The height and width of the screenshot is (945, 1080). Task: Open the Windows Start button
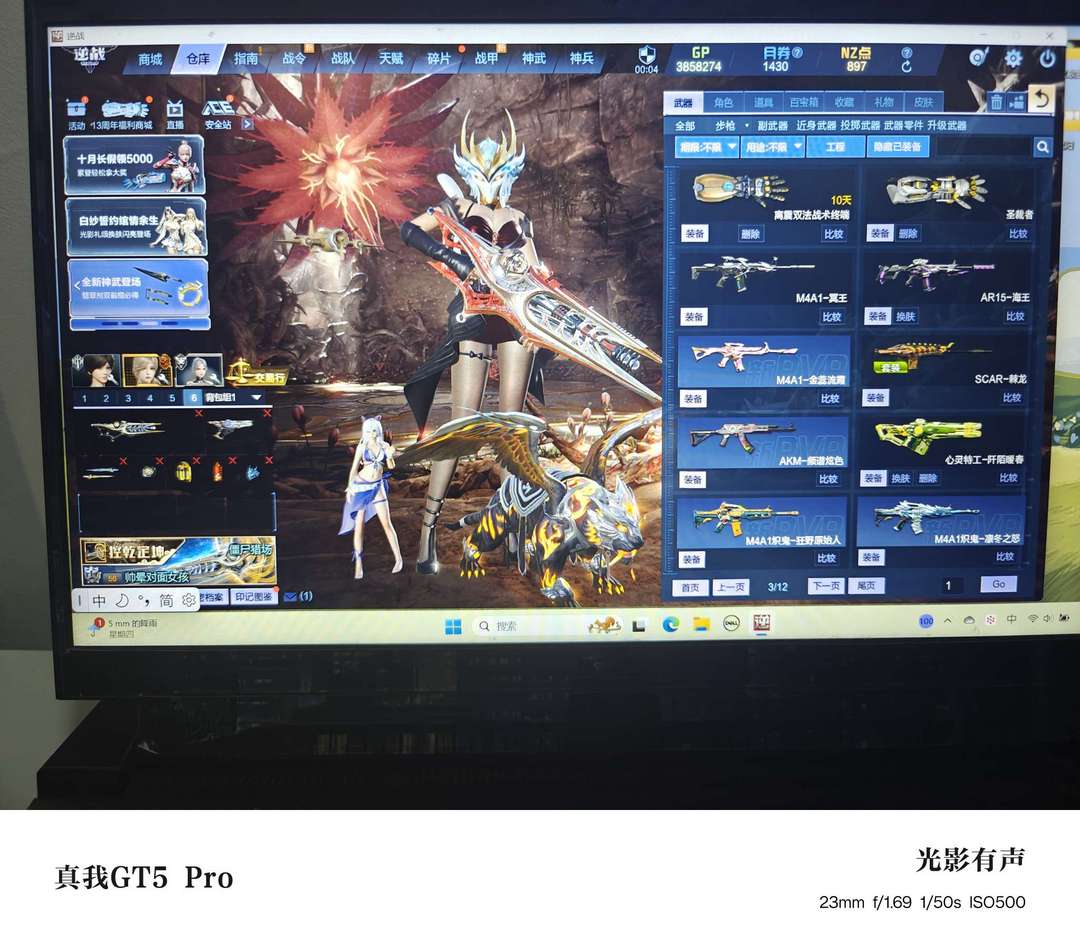tap(453, 626)
